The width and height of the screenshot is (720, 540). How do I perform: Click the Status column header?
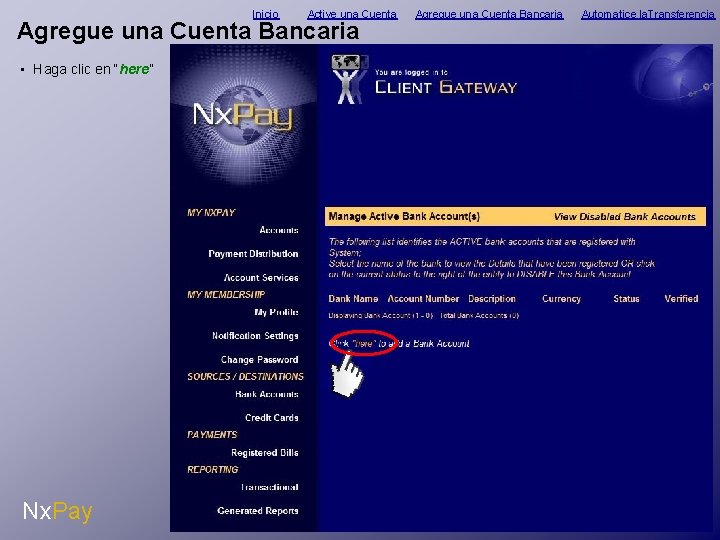(x=626, y=299)
